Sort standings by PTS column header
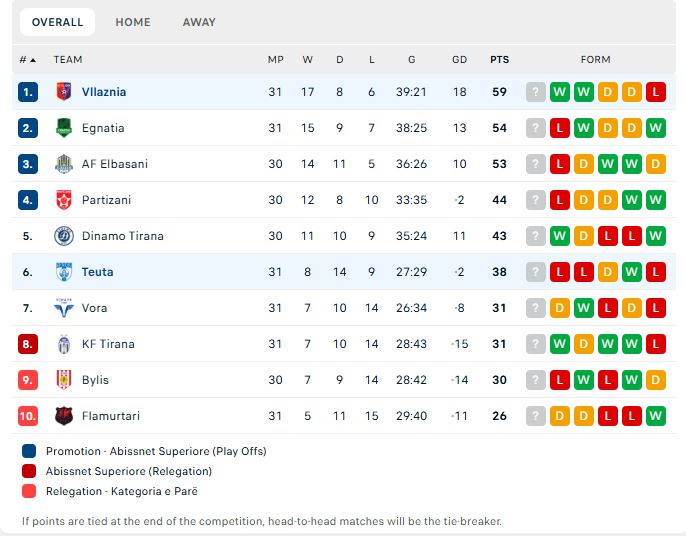 click(x=499, y=60)
